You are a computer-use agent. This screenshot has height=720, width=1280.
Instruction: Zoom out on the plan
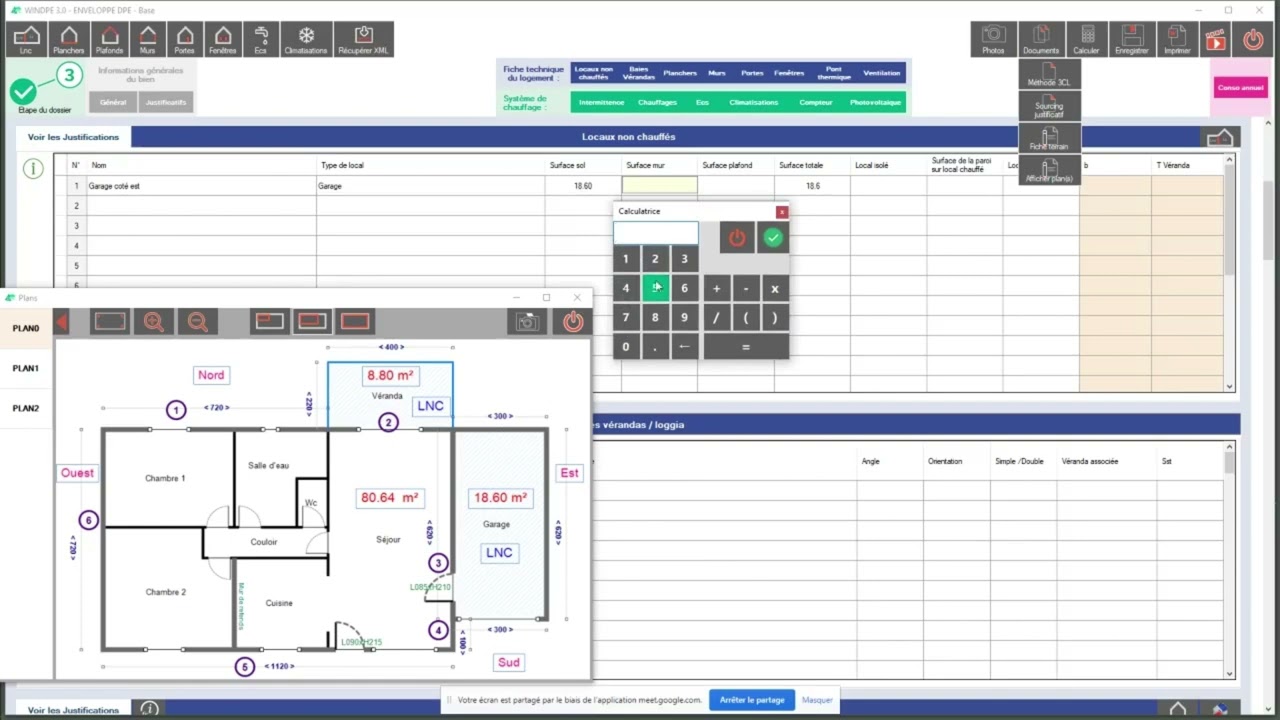(x=198, y=322)
